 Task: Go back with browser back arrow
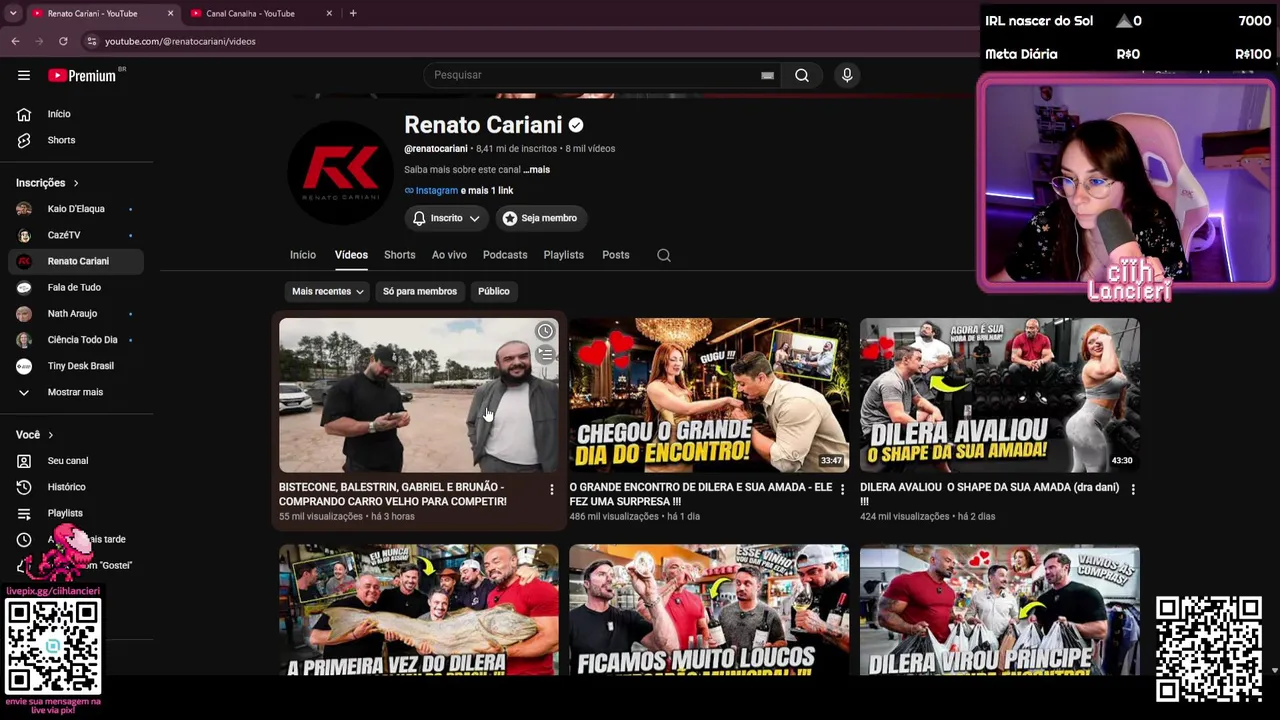(x=15, y=41)
